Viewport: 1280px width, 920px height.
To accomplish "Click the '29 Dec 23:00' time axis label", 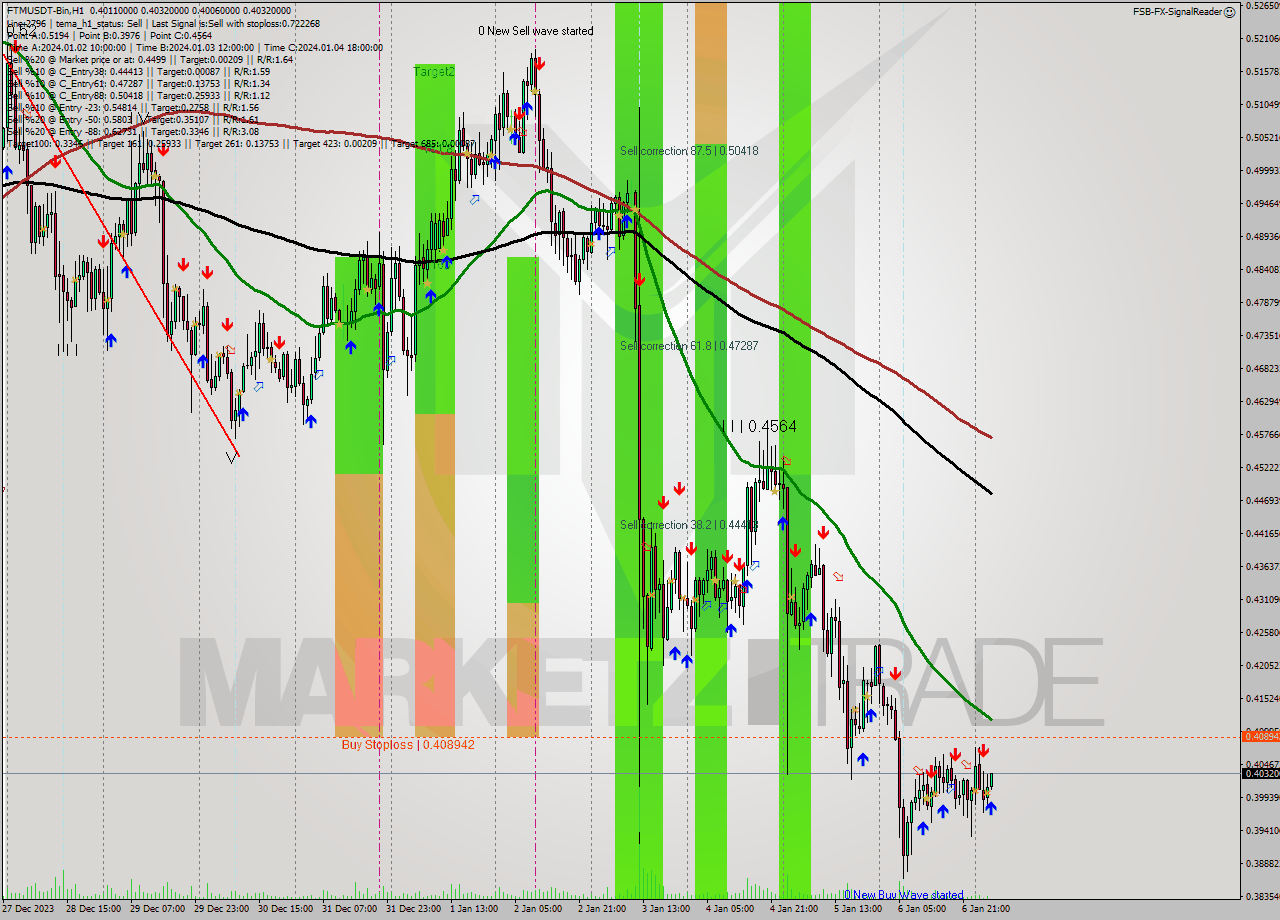I will click(x=221, y=909).
